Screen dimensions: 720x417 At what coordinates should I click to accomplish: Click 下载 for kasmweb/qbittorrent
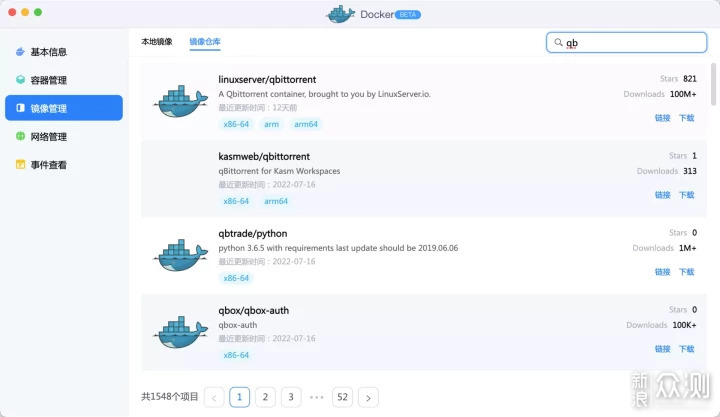pyautogui.click(x=686, y=195)
